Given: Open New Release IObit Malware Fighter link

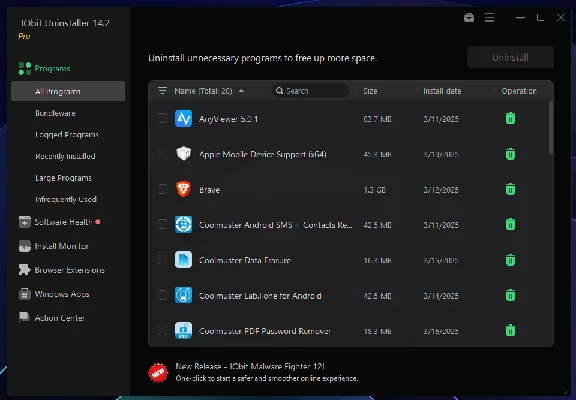Looking at the screenshot, I should pos(250,366).
